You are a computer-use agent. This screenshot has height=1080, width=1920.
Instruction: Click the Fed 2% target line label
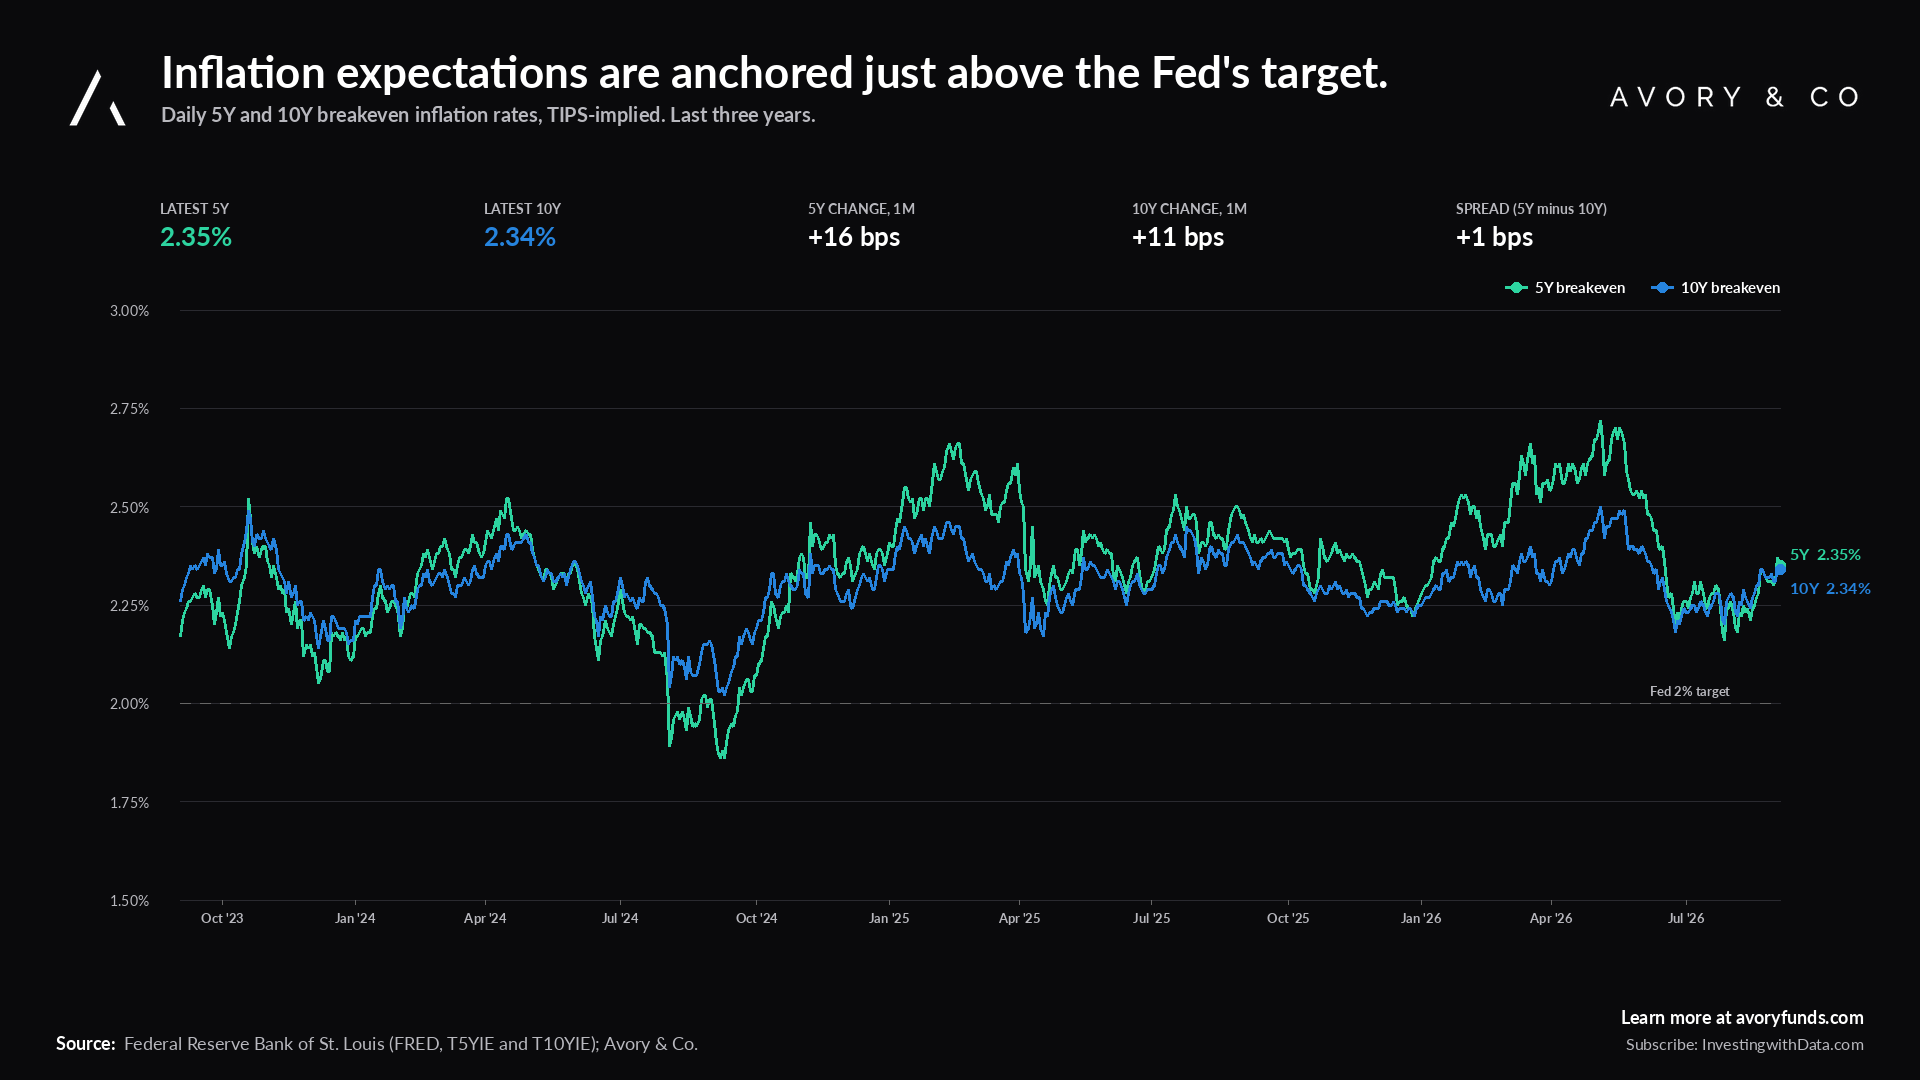pos(1689,691)
